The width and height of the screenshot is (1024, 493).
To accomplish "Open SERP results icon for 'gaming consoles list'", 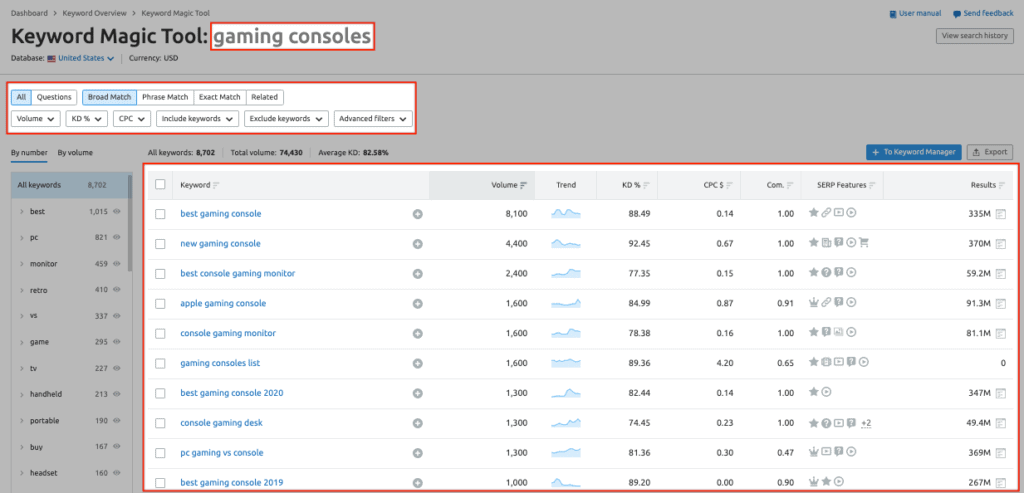I will click(x=1000, y=363).
